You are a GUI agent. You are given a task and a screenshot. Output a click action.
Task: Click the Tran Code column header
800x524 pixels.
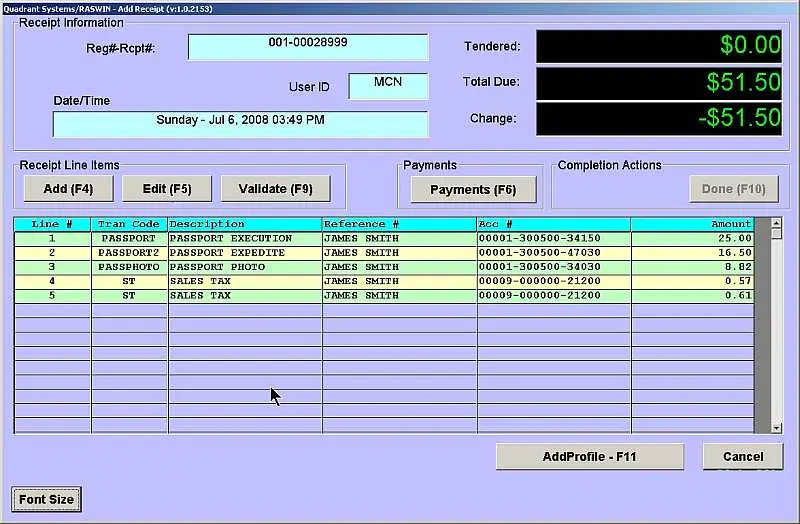[129, 224]
